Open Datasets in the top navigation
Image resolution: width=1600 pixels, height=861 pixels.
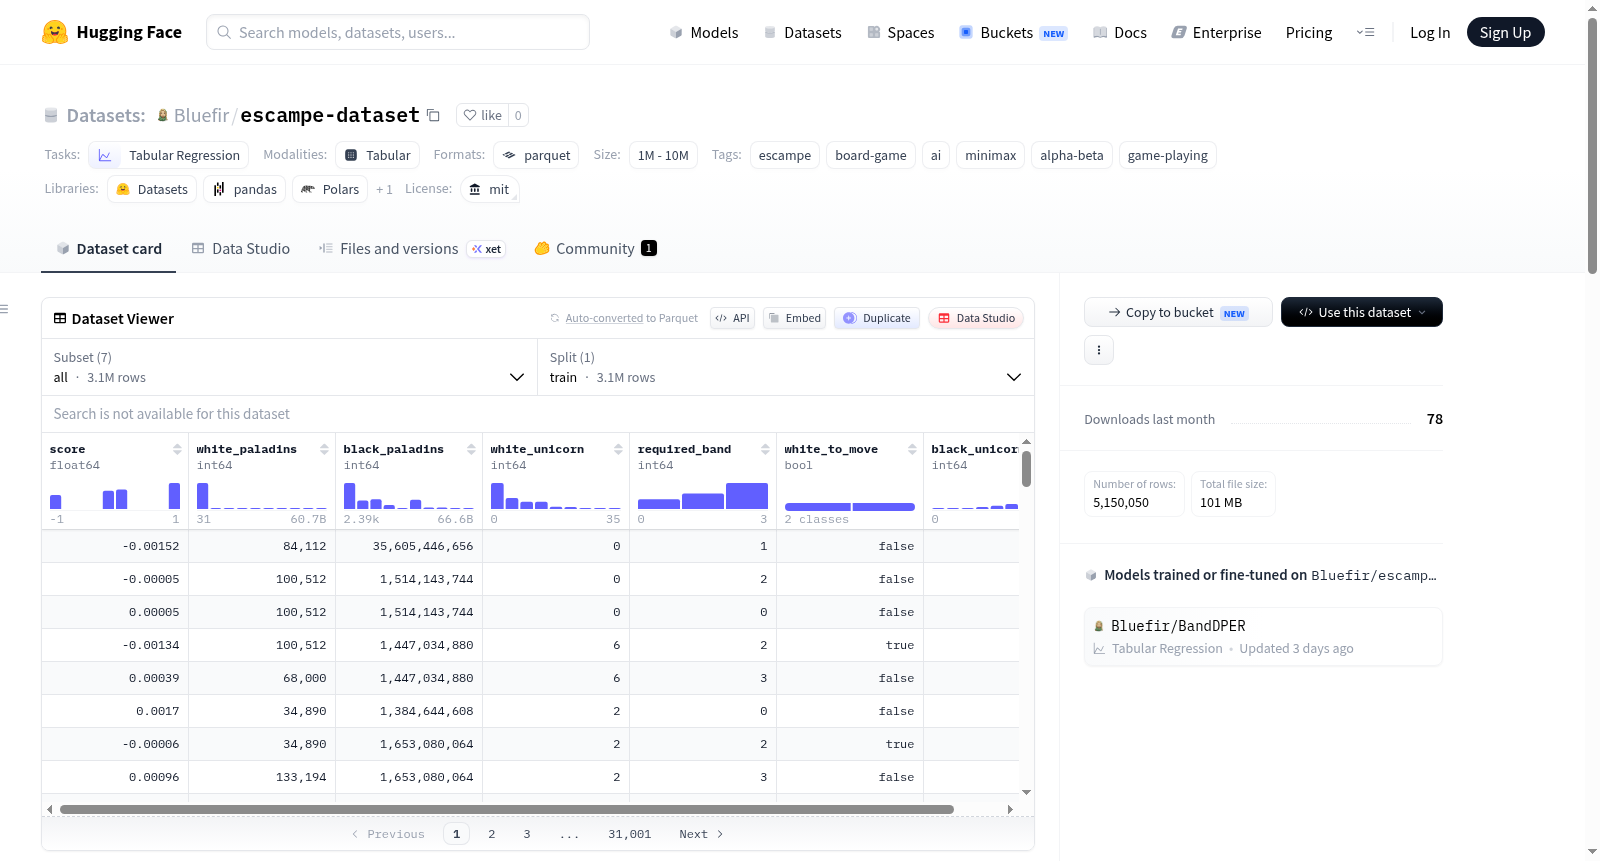pyautogui.click(x=803, y=32)
